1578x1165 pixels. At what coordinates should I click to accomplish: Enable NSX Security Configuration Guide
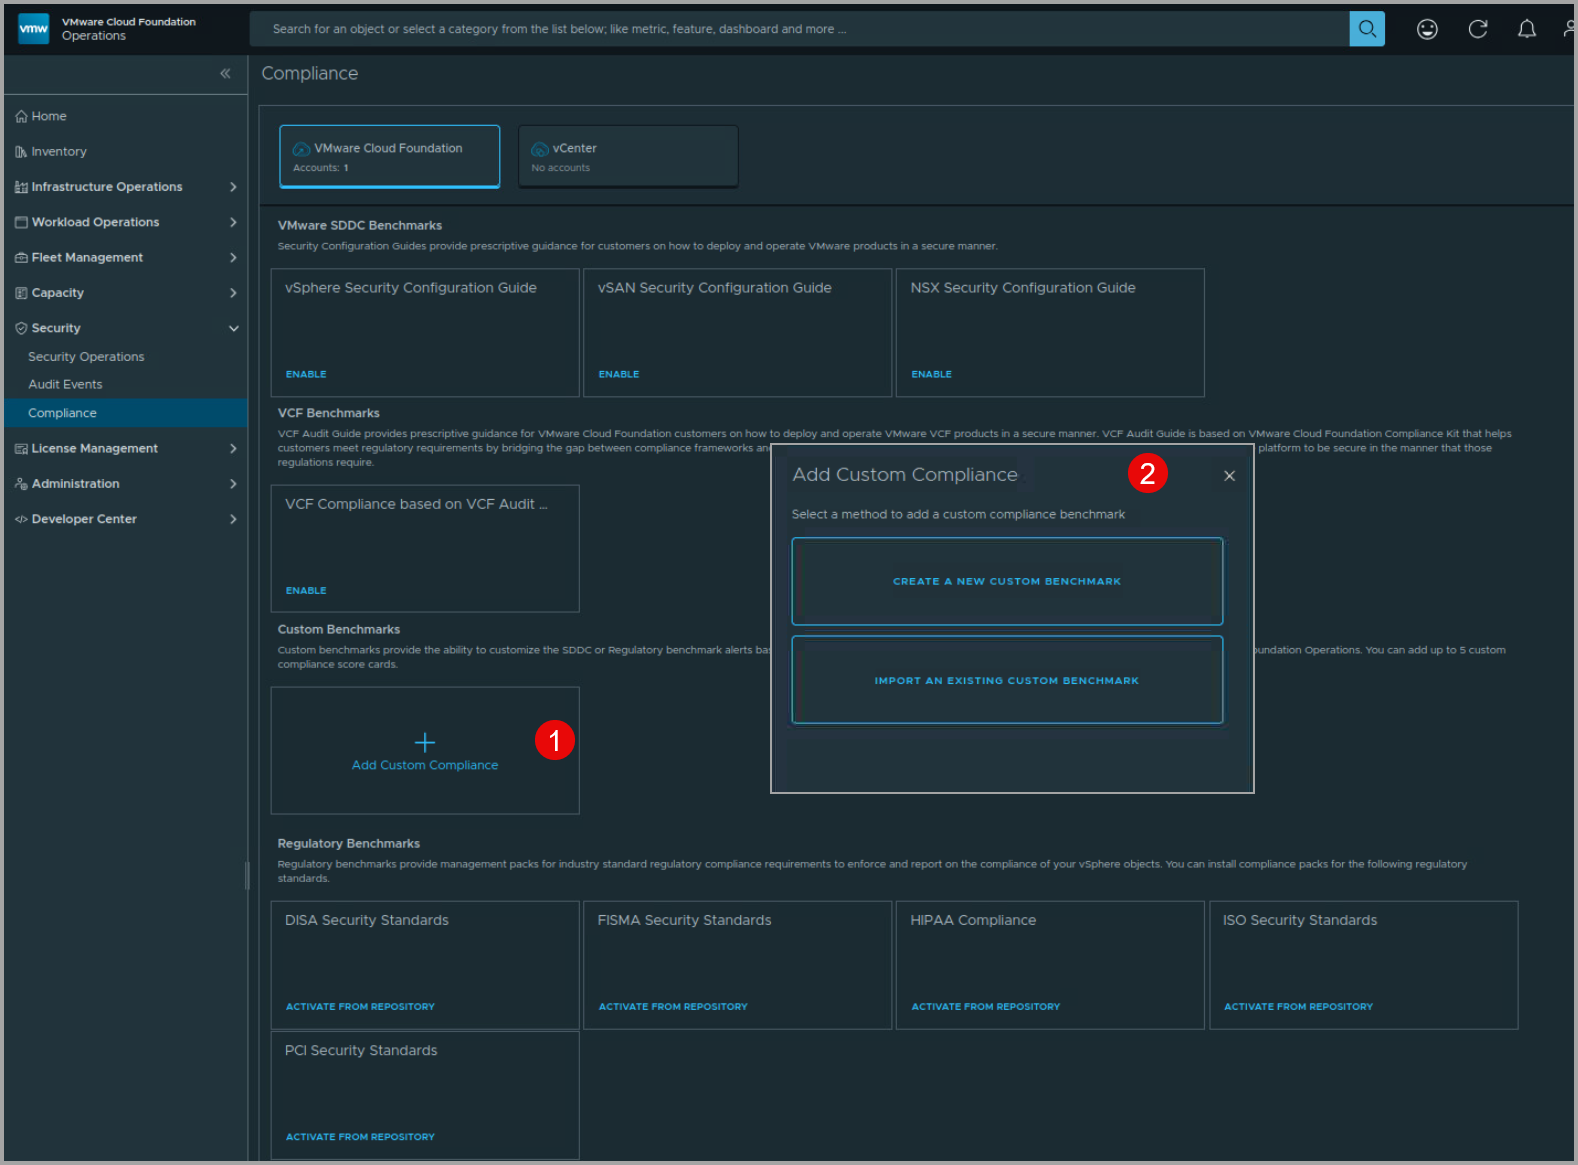(x=932, y=374)
